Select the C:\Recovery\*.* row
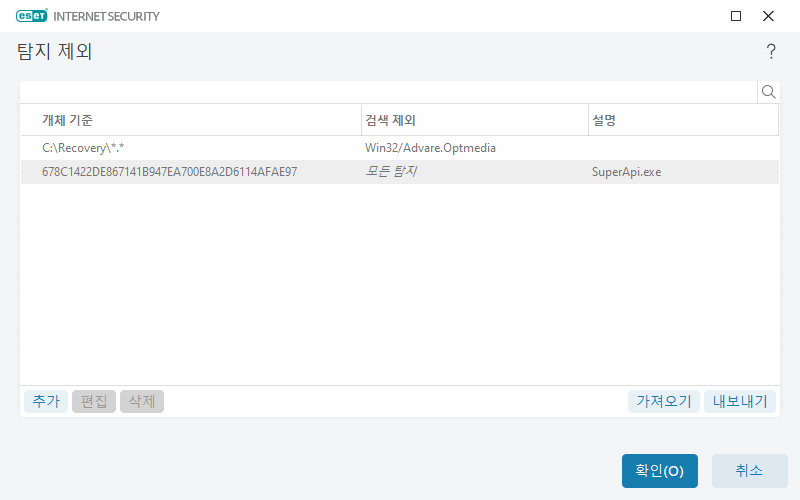 coord(400,148)
